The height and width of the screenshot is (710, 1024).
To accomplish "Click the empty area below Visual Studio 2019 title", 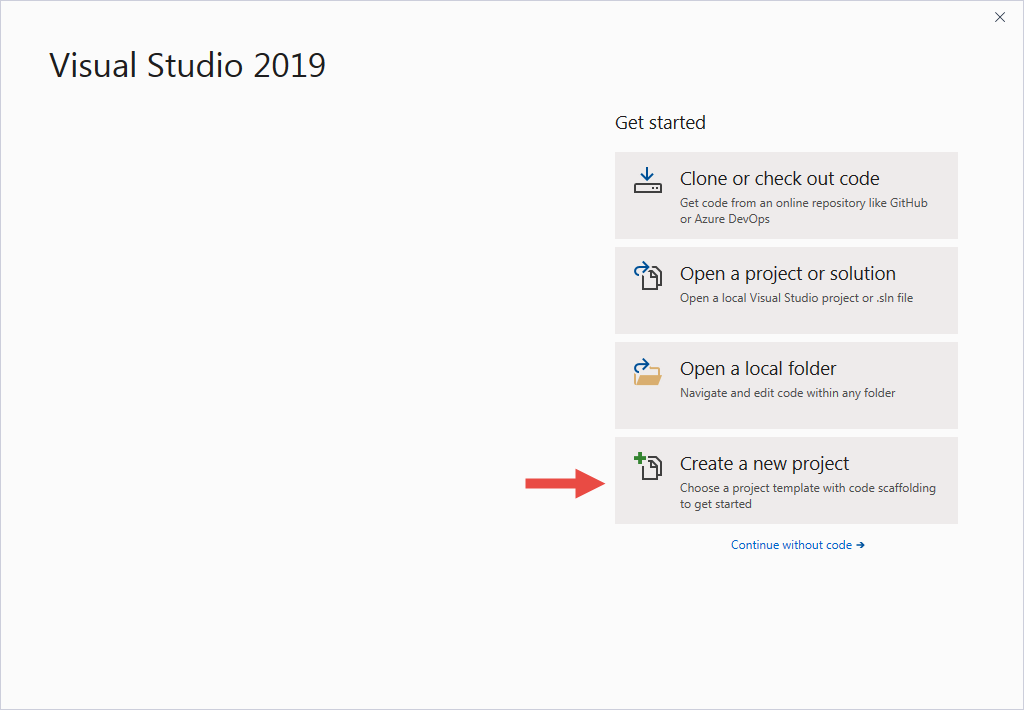I will (300, 350).
